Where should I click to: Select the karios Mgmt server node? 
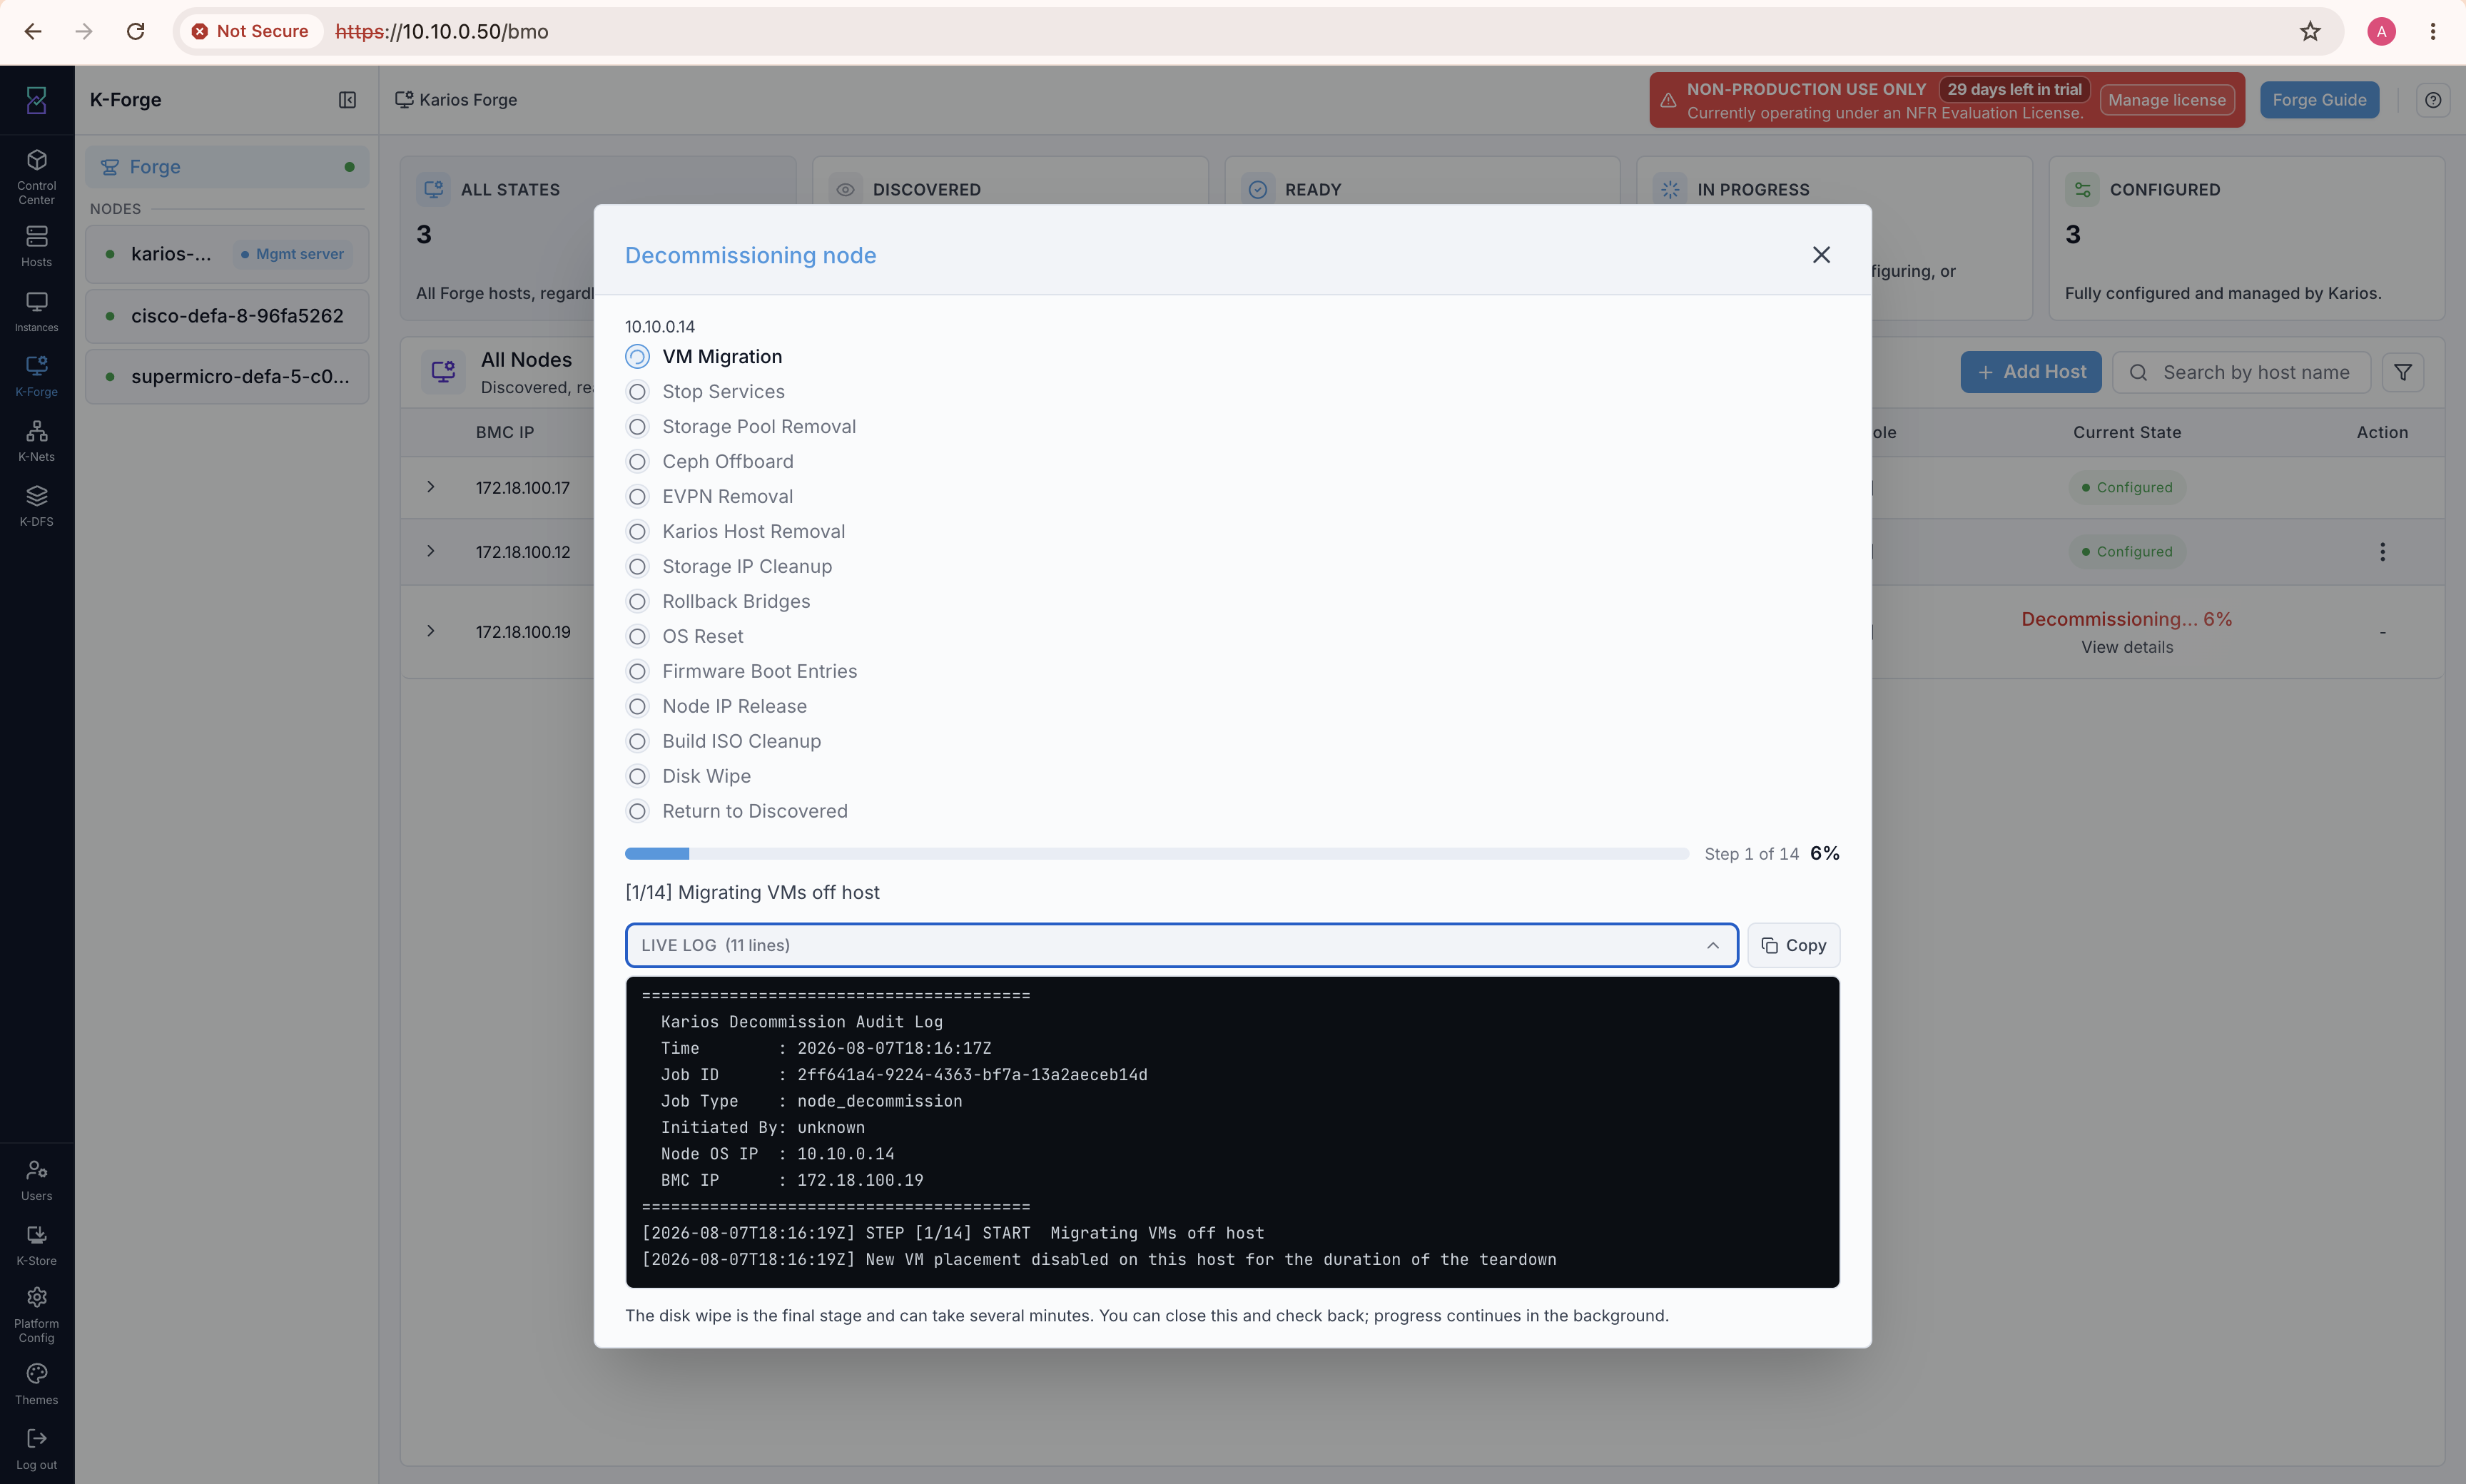pyautogui.click(x=227, y=254)
